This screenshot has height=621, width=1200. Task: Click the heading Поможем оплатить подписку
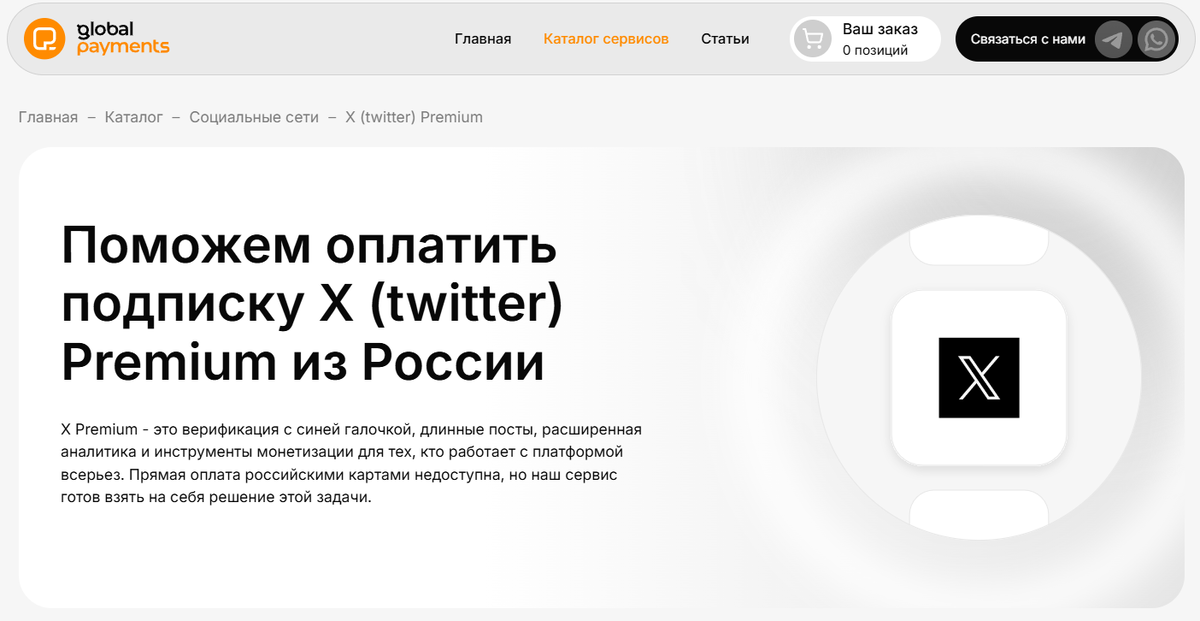312,304
